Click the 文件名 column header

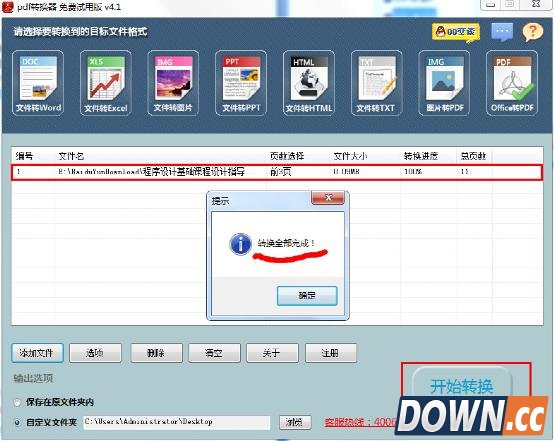pos(71,156)
